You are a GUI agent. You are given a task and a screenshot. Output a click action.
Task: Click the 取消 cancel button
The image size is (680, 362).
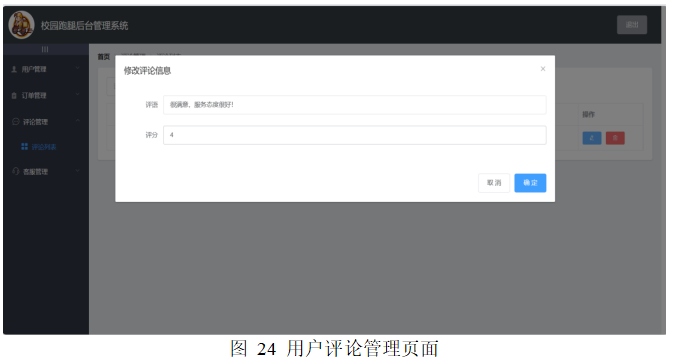point(494,183)
